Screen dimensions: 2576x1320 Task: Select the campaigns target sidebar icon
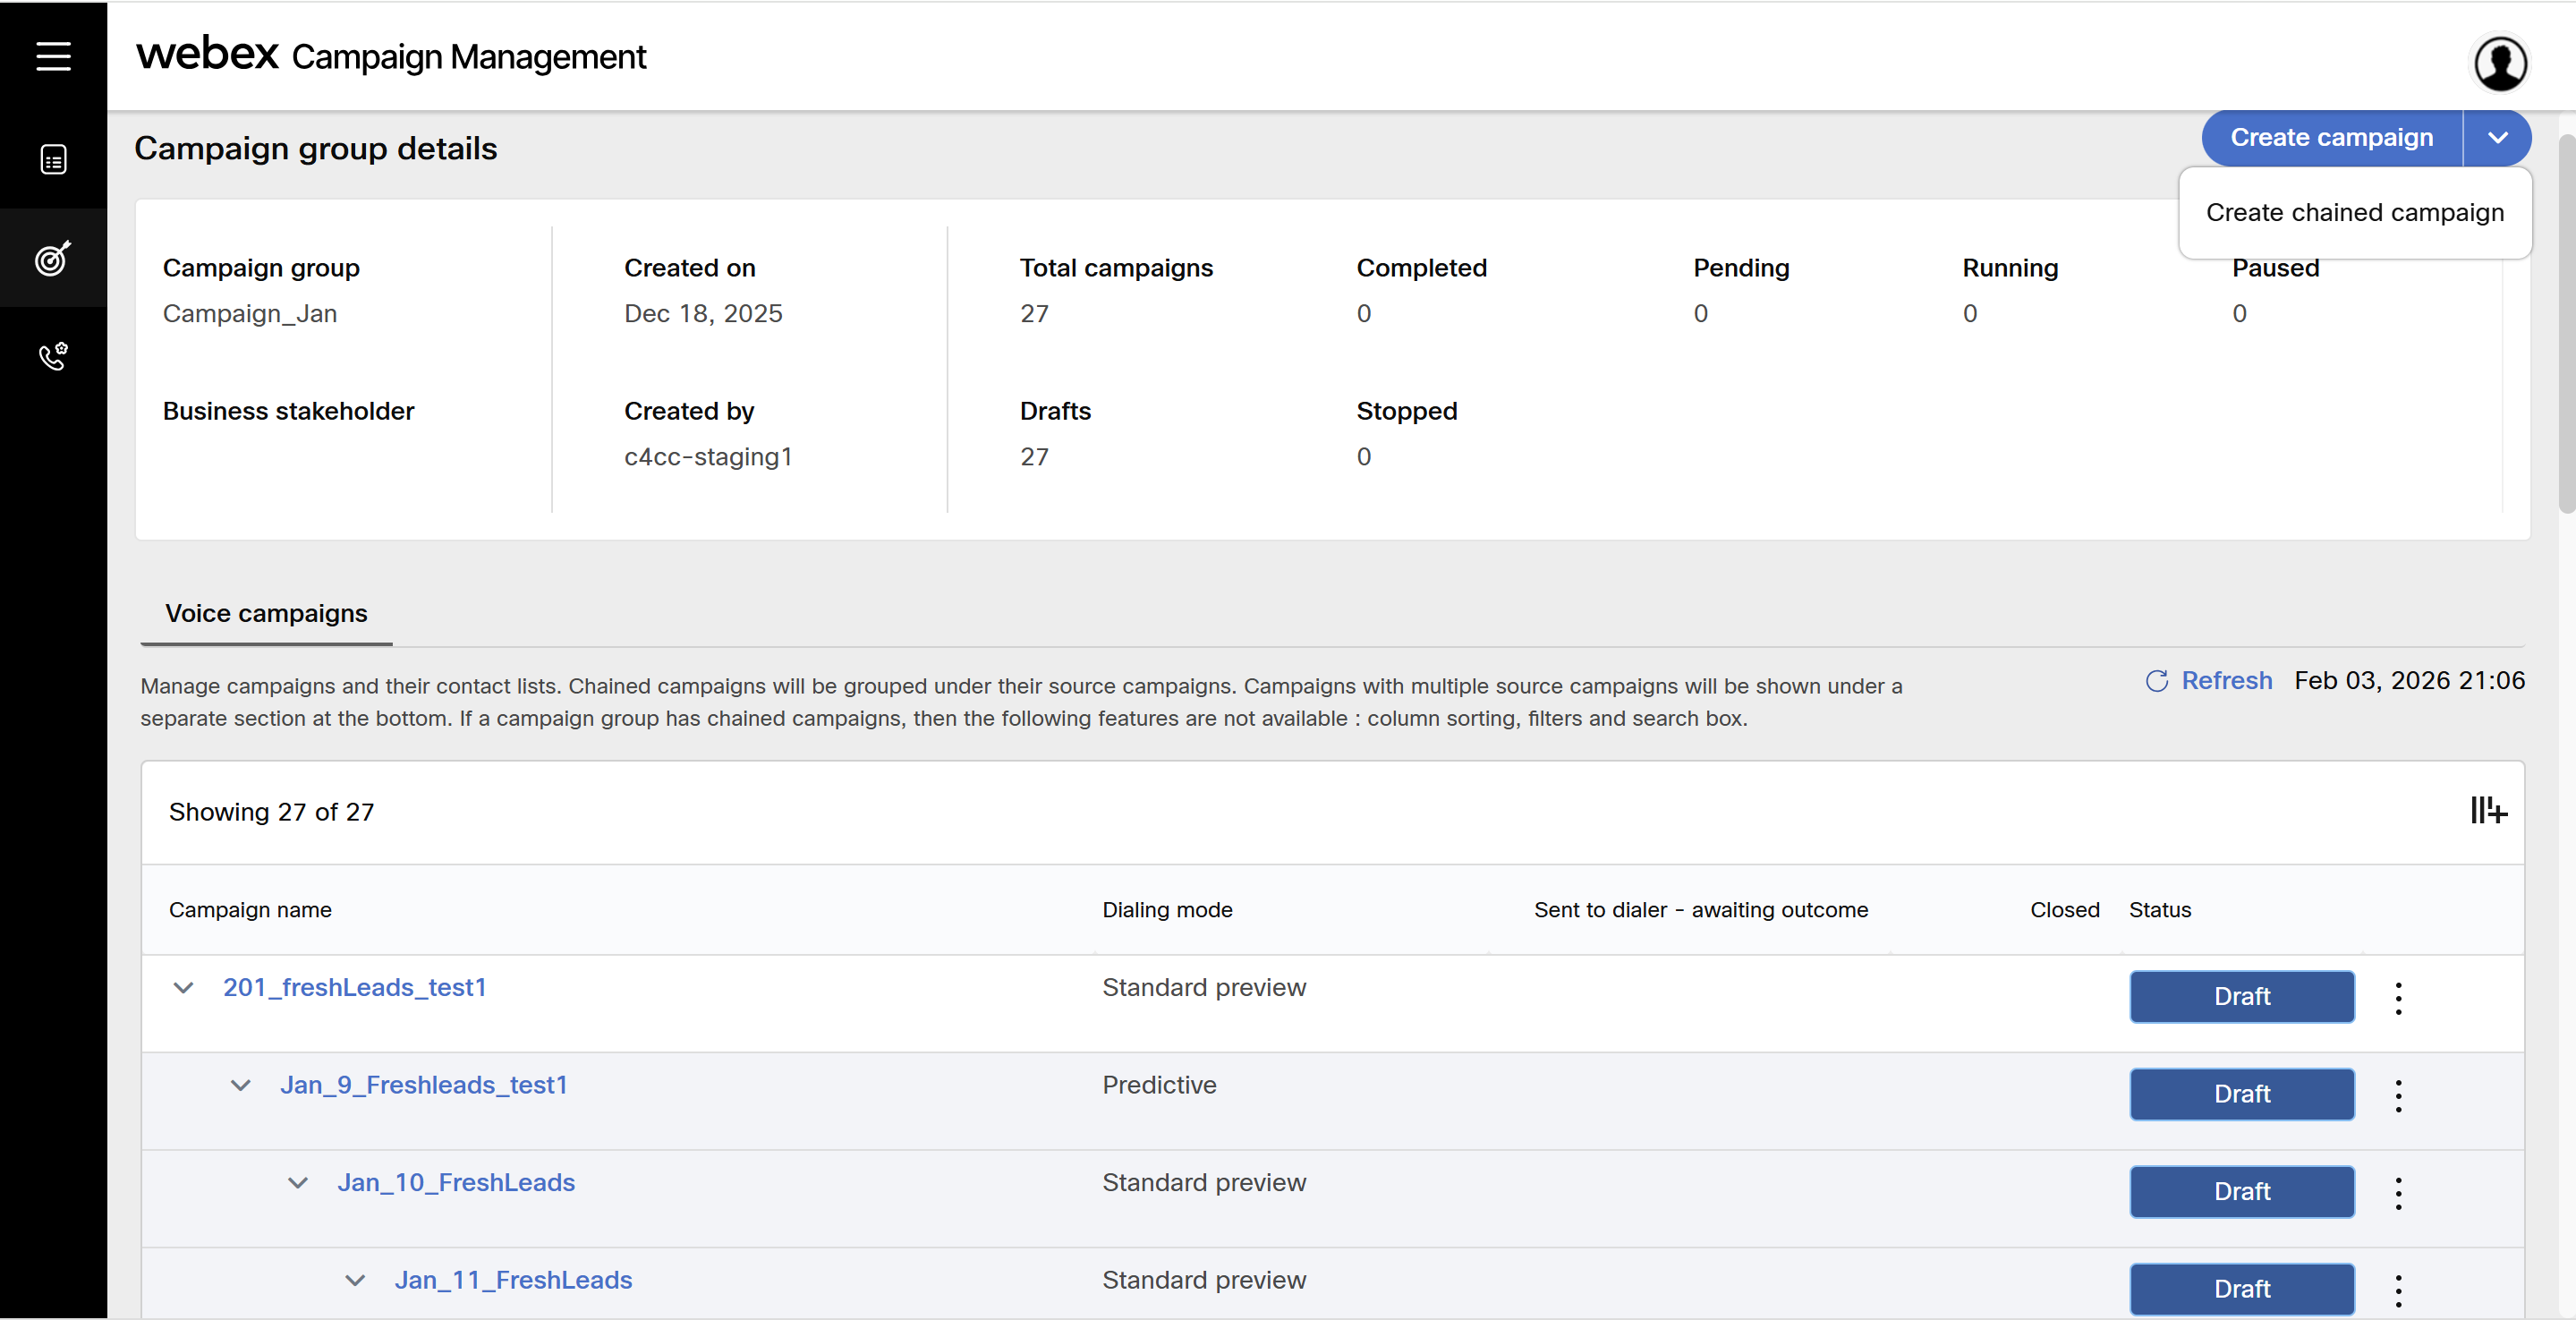[x=53, y=258]
